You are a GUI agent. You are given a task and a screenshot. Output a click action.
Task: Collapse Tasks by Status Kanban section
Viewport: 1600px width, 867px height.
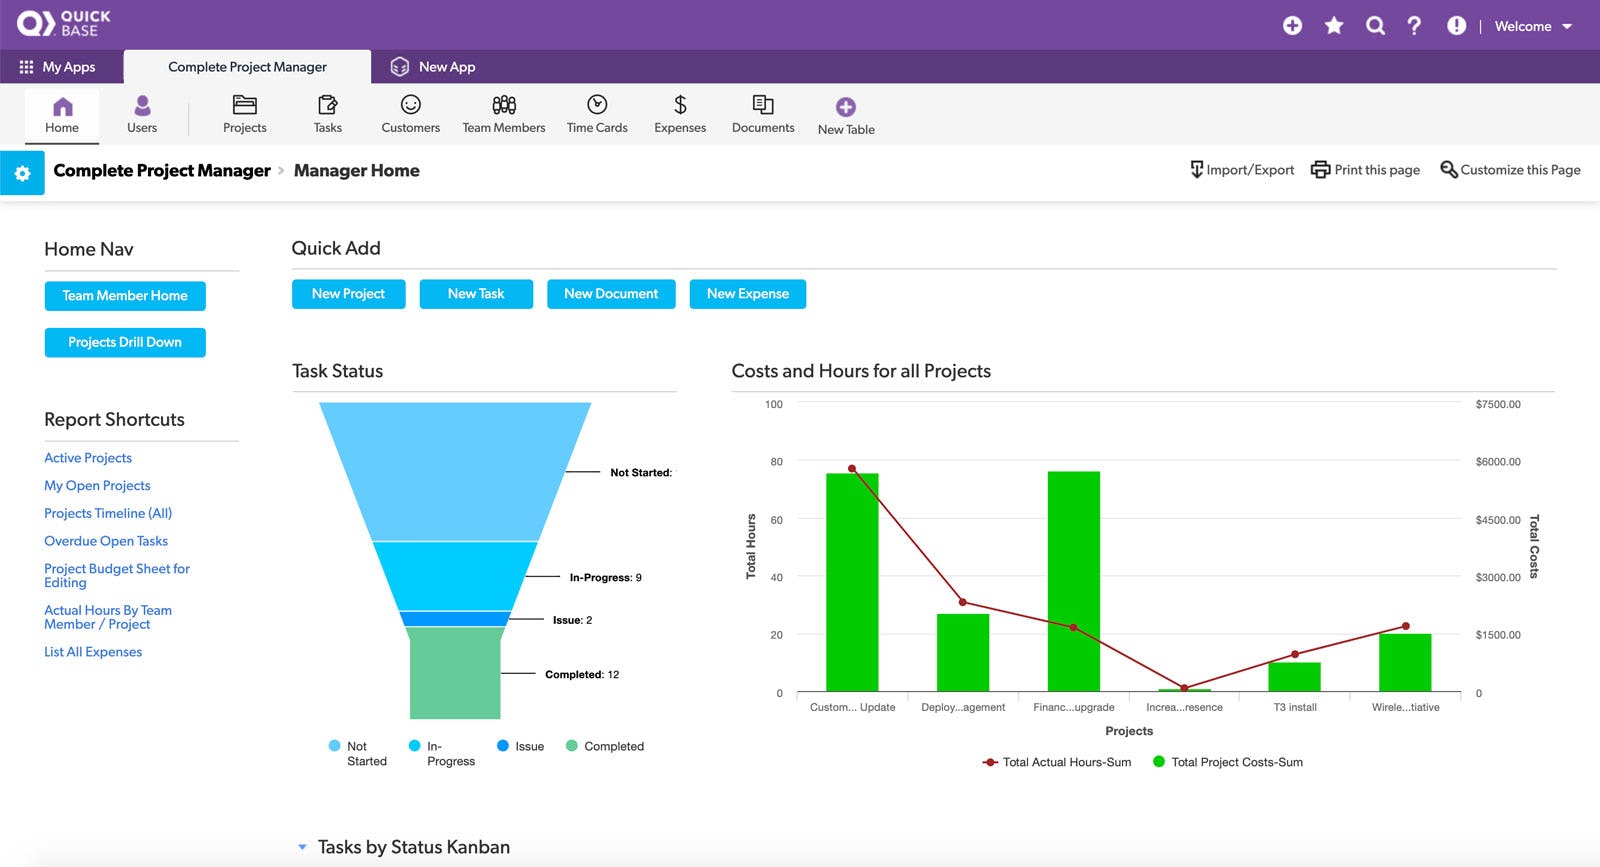[x=302, y=847]
